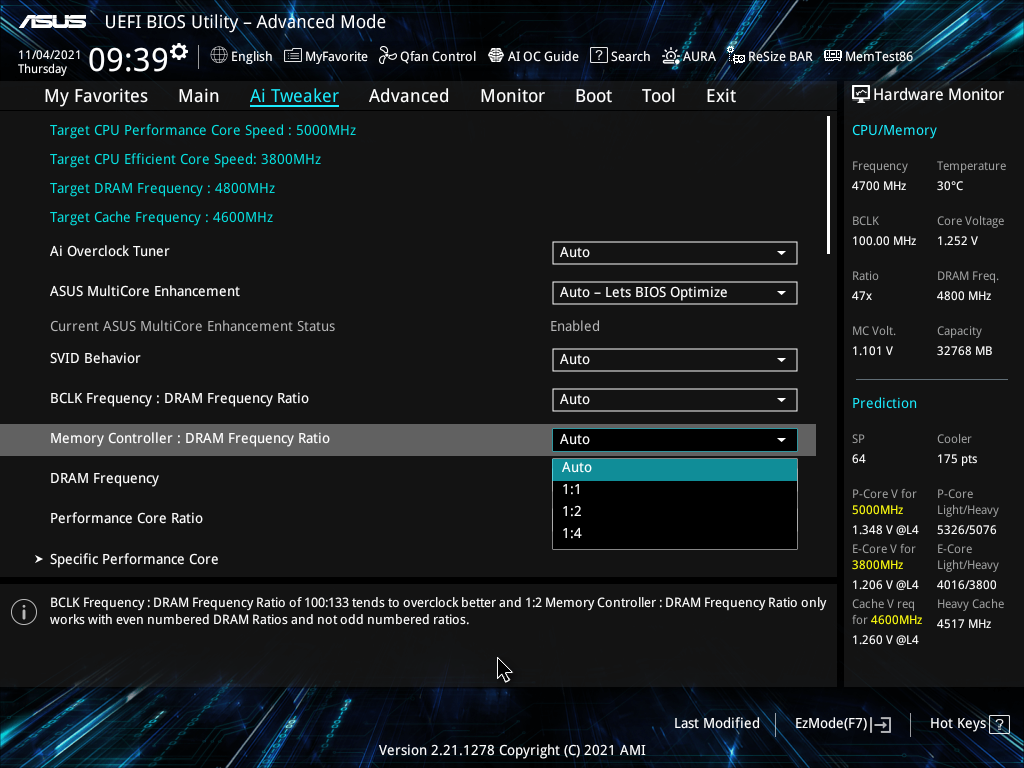This screenshot has width=1024, height=768.
Task: Open the Tool tab
Action: point(658,96)
